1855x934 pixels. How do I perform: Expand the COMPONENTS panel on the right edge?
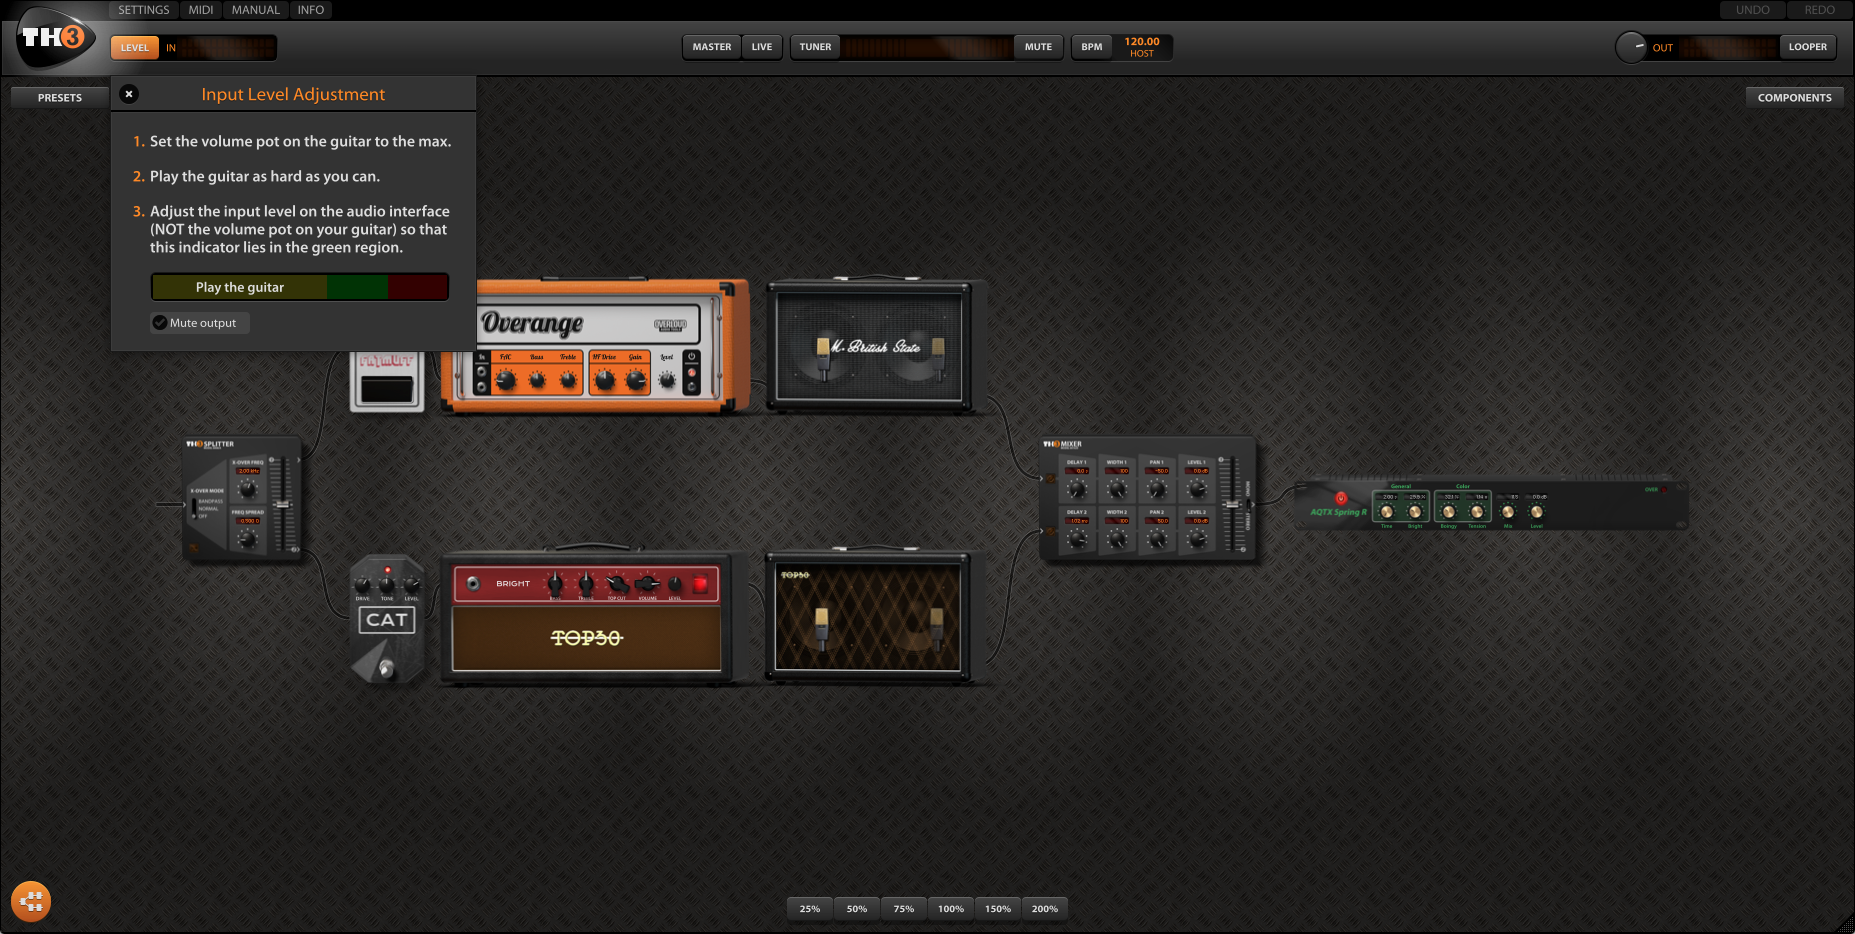point(1794,96)
